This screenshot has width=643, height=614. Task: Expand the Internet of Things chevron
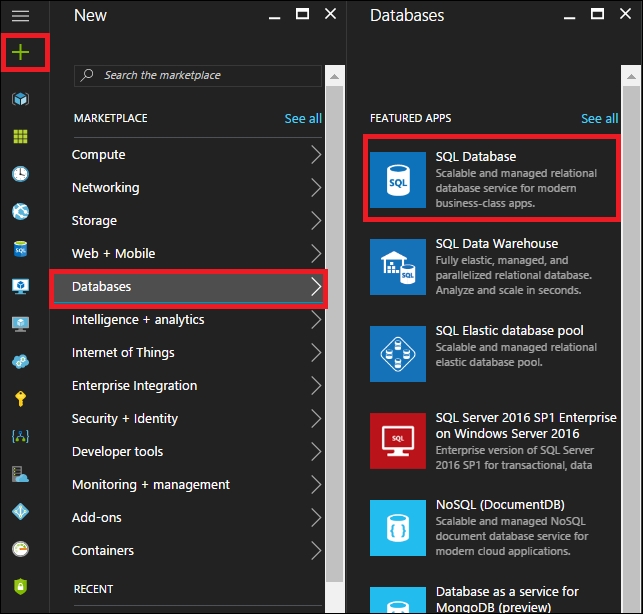[316, 352]
